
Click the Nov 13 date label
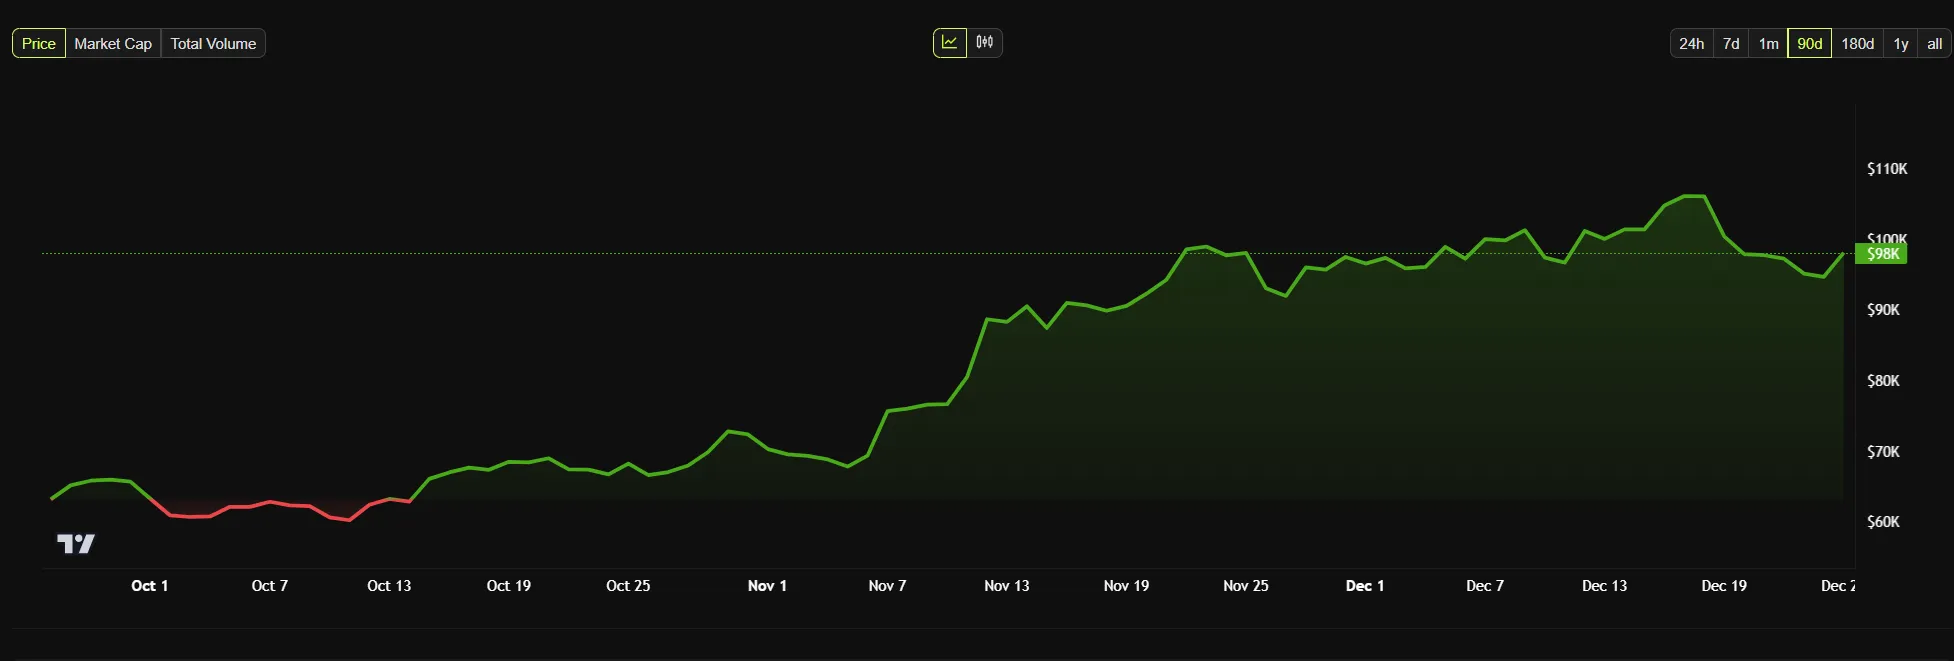click(x=1007, y=586)
